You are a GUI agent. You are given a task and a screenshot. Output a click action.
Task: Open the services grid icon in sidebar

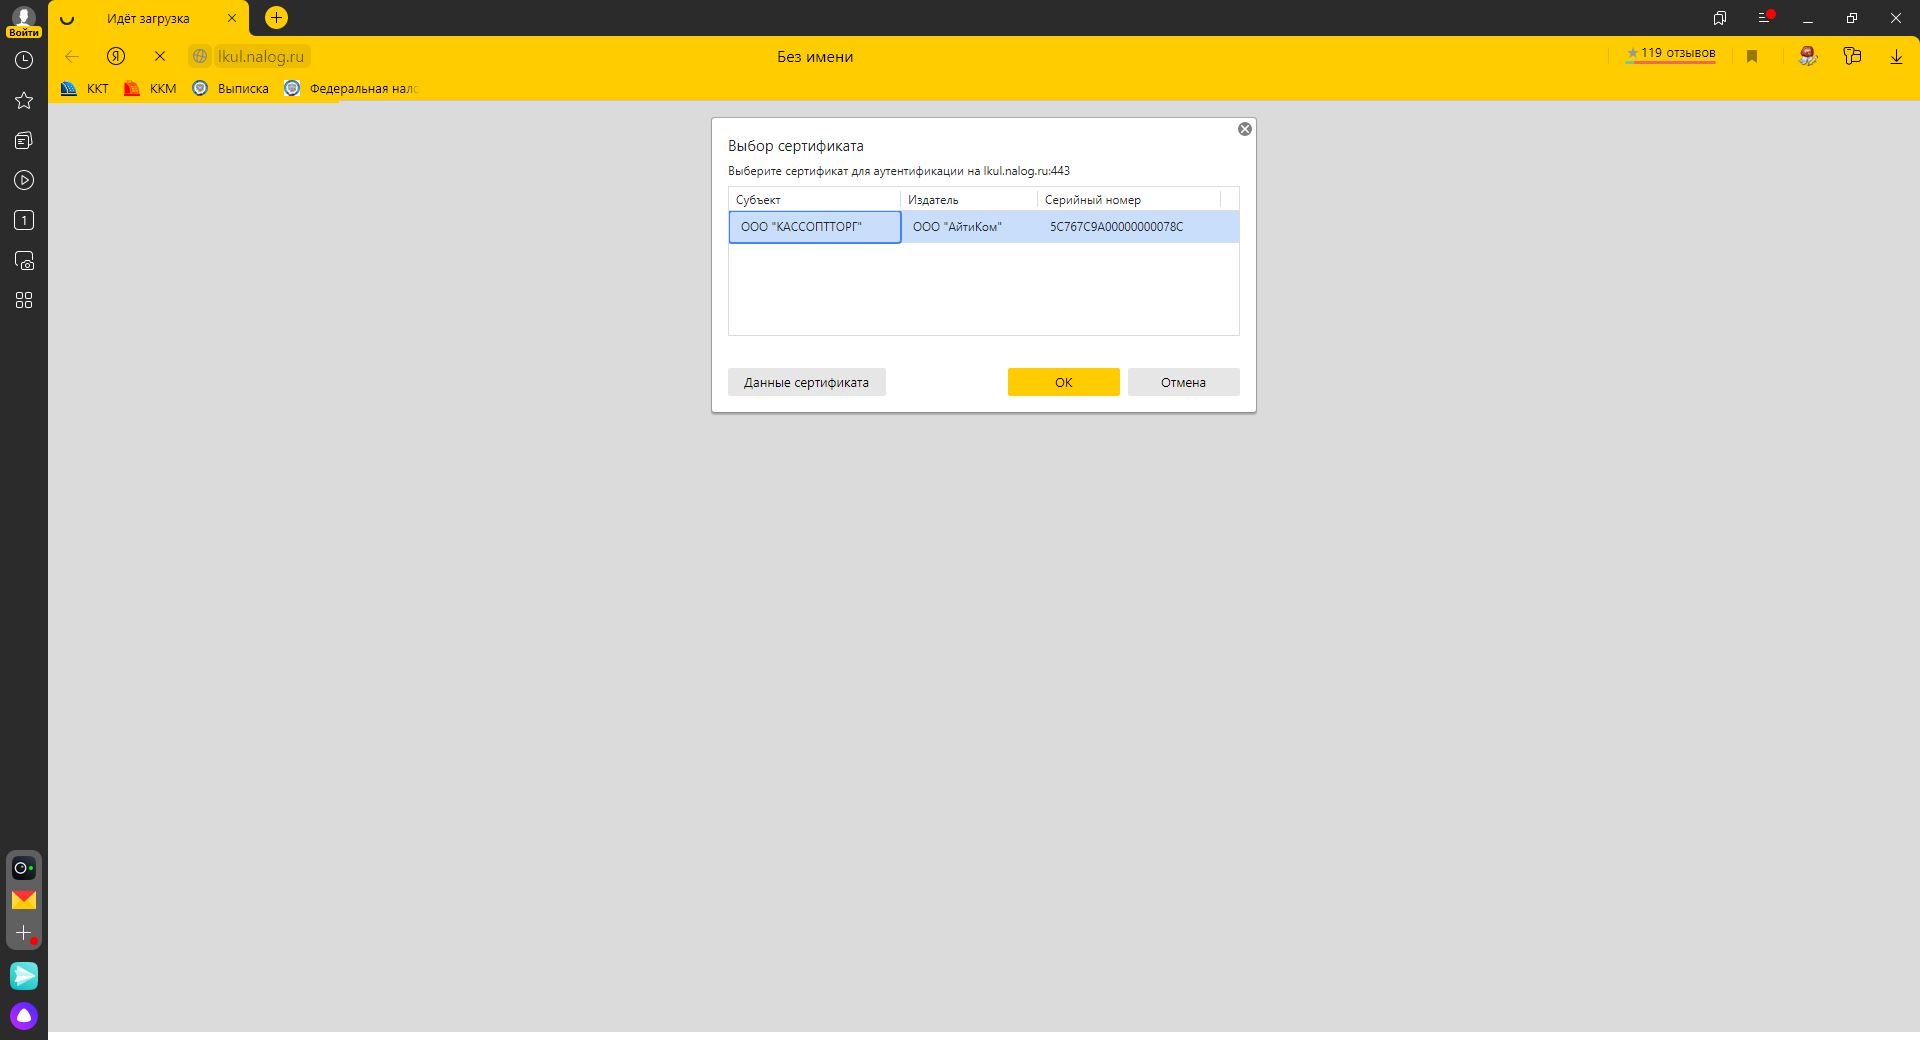pos(24,300)
